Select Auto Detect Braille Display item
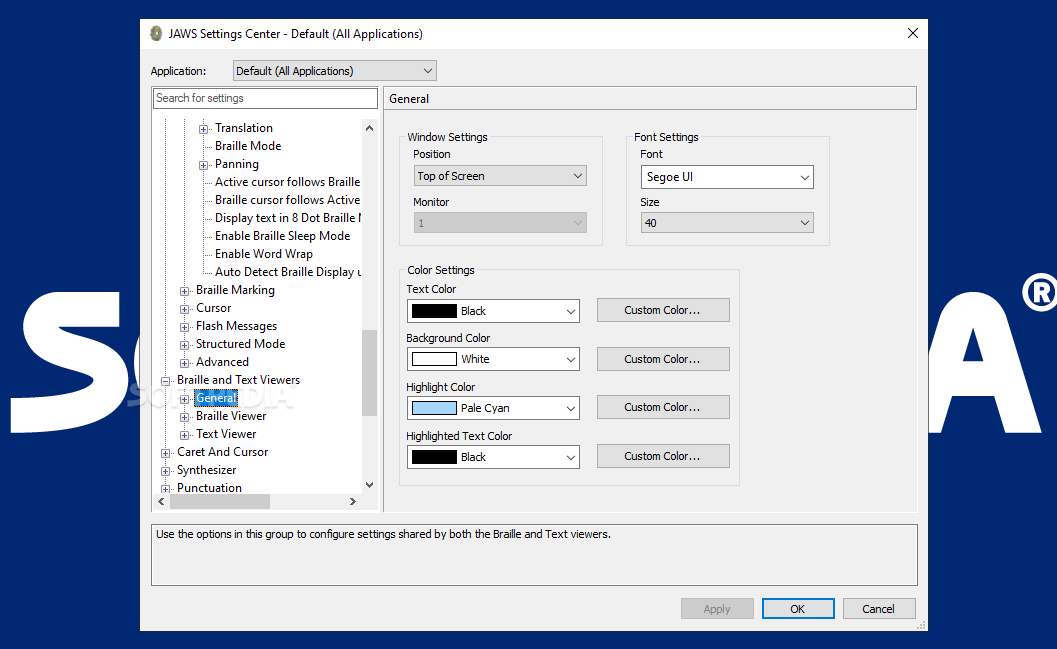This screenshot has width=1057, height=649. [x=288, y=272]
